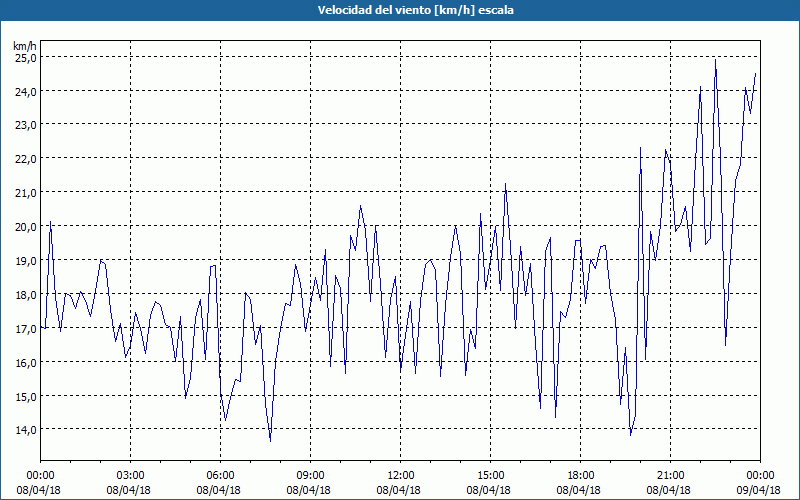Click the 15,0 y-axis value
800x500 pixels.
click(25, 396)
